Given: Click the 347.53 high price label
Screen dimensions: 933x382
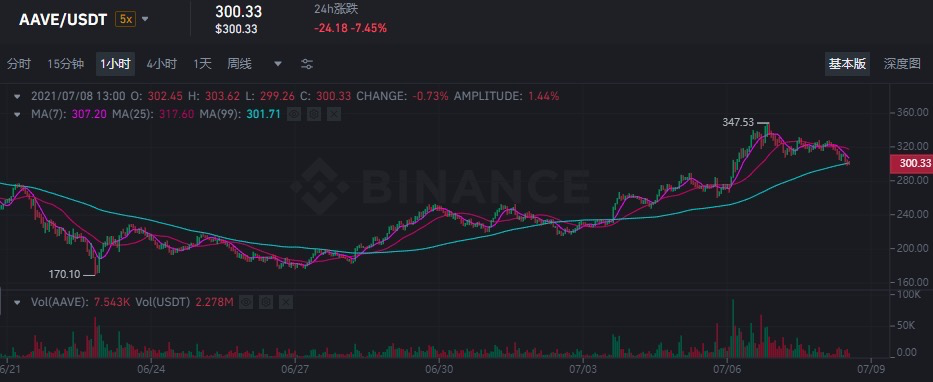Looking at the screenshot, I should coord(737,123).
